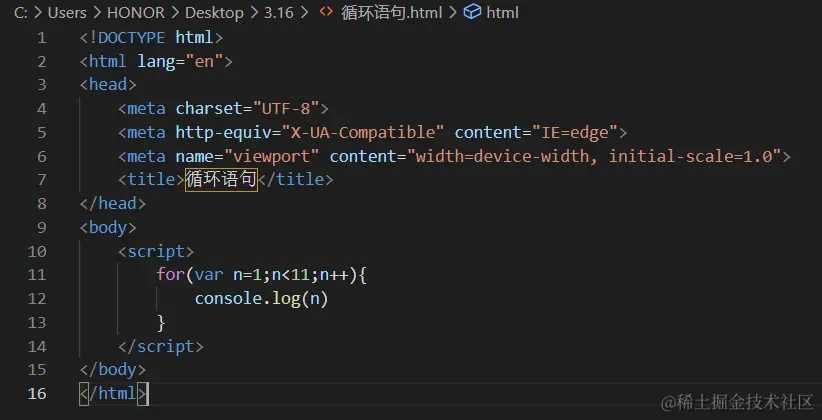Click the http-equiv attribute on line 5

point(223,132)
